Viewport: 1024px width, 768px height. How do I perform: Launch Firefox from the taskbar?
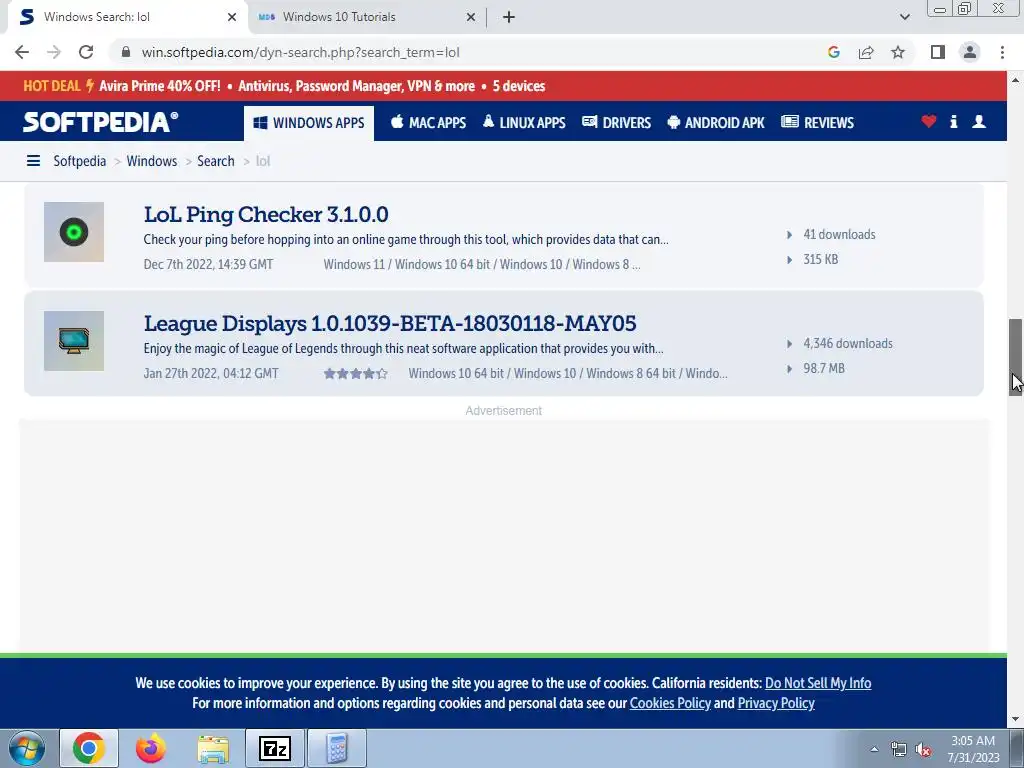point(151,748)
